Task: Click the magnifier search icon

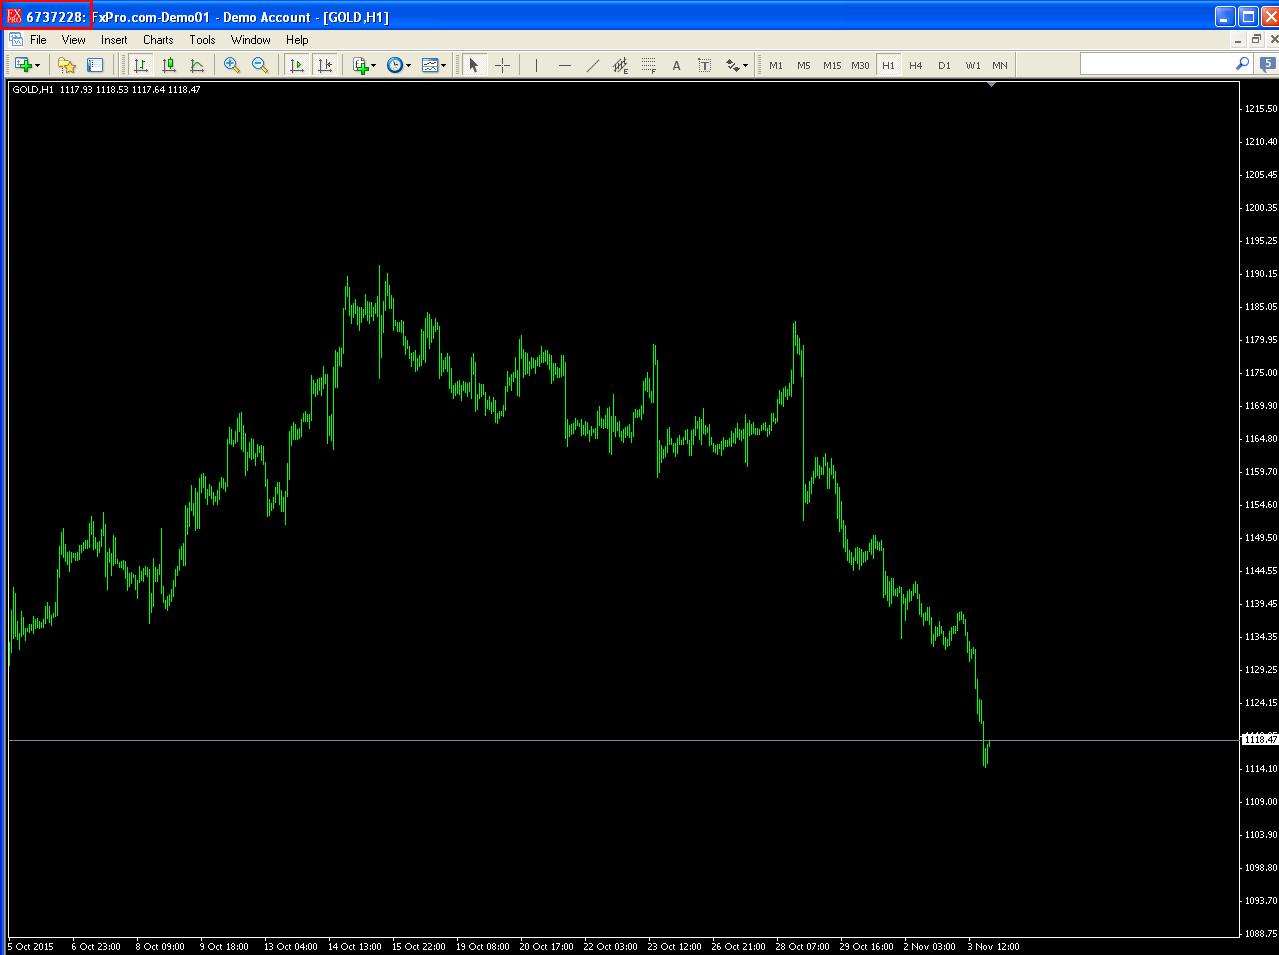Action: pos(1243,63)
